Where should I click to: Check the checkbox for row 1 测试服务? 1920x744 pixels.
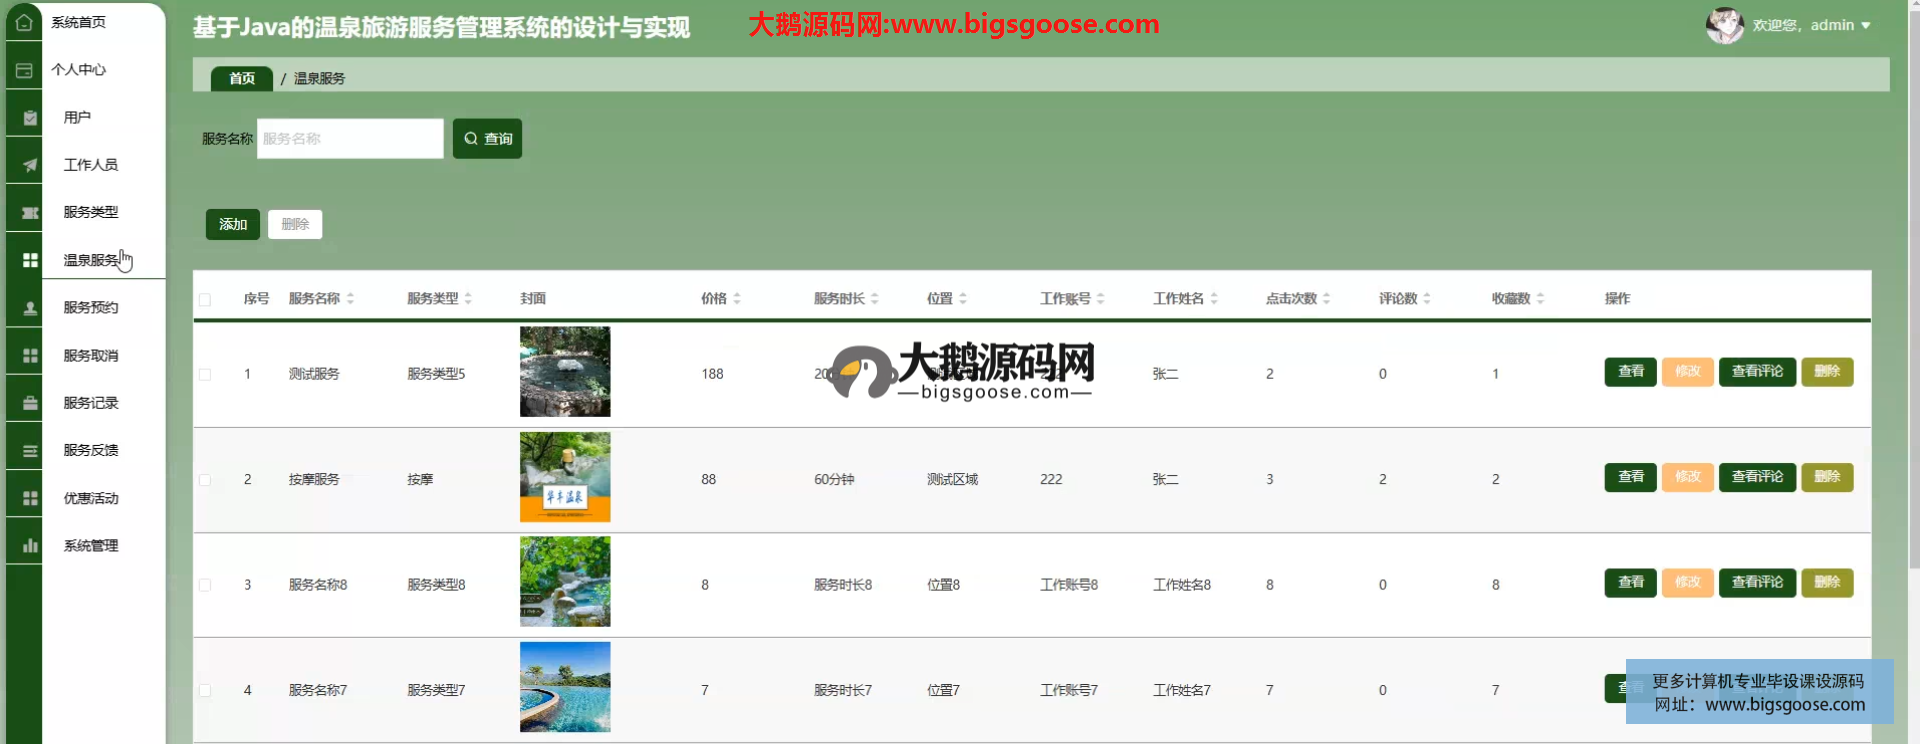click(205, 374)
